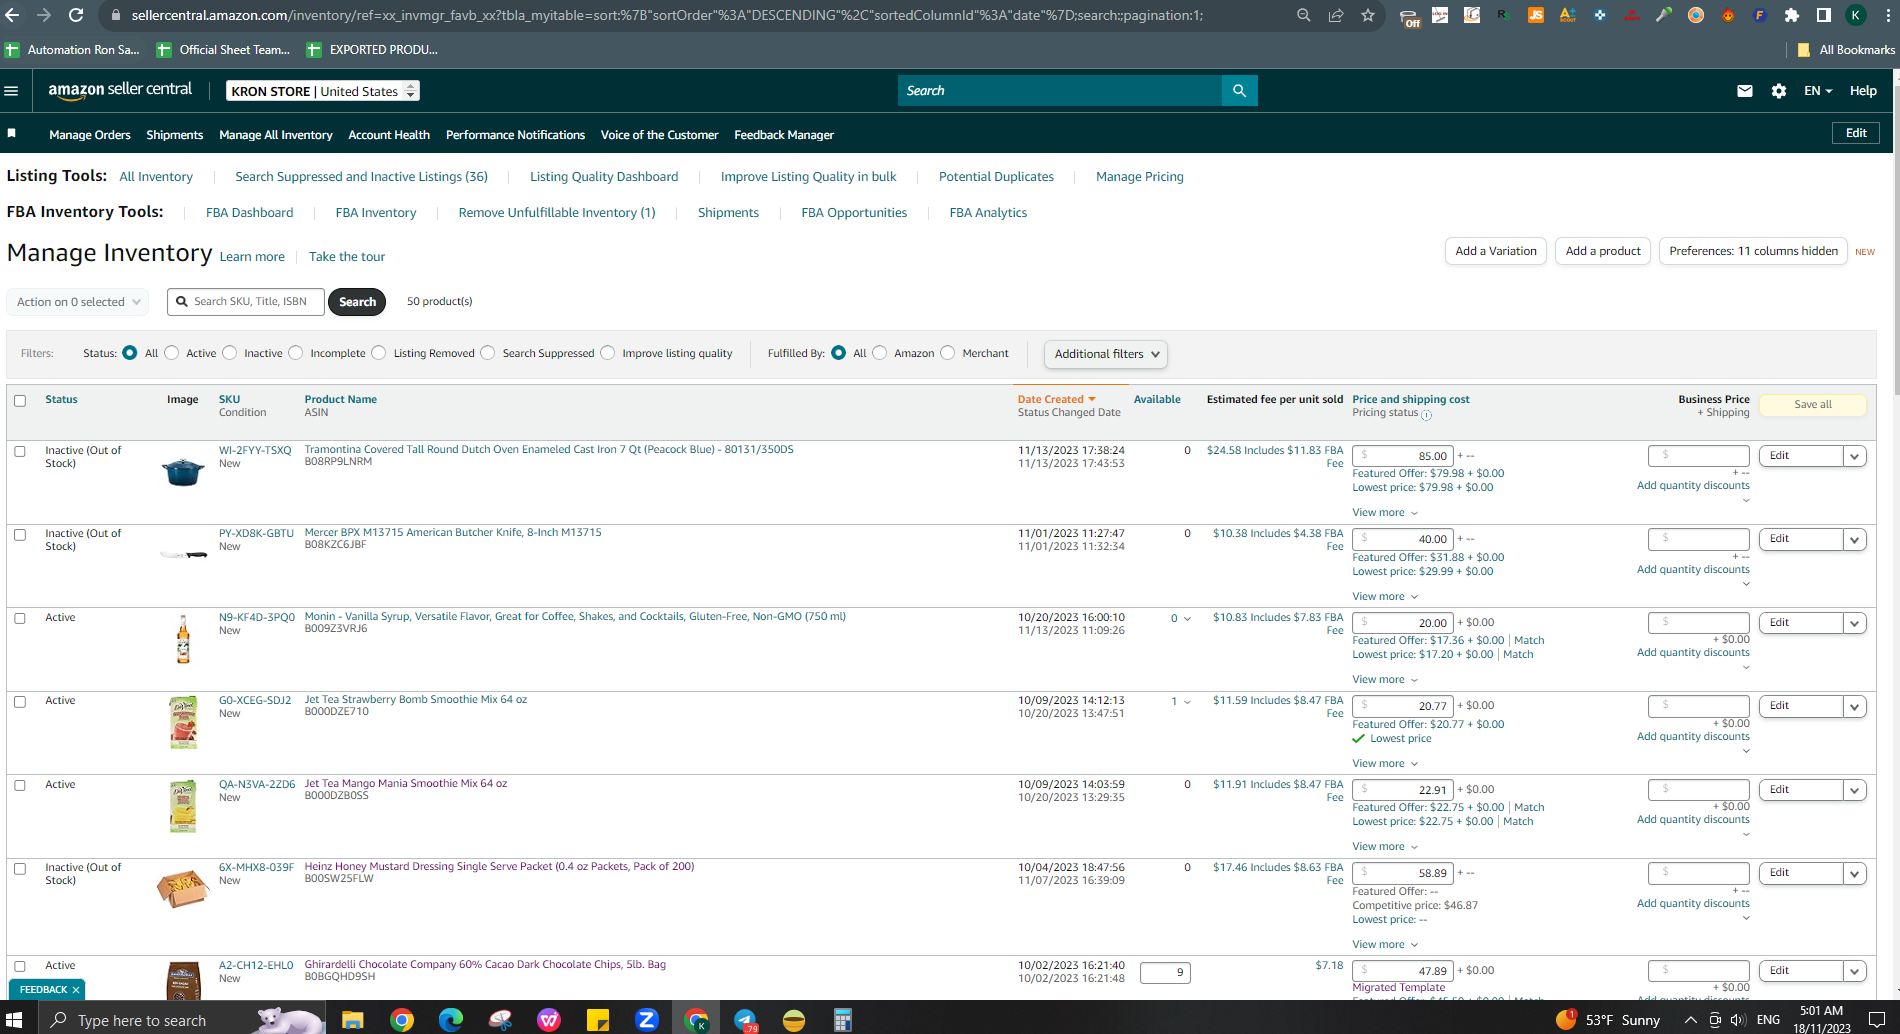The width and height of the screenshot is (1900, 1034).
Task: Expand the Additional filters dropdown
Action: tap(1105, 354)
